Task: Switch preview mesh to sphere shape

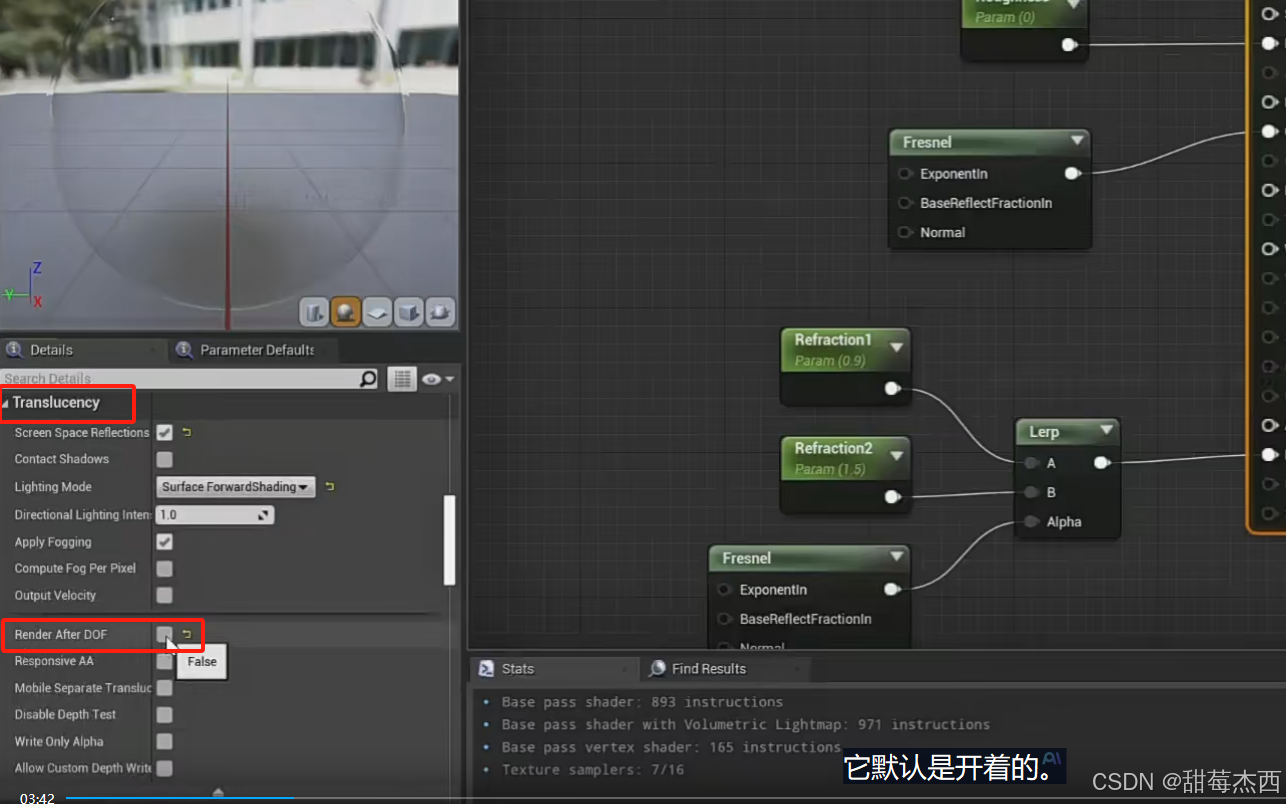Action: click(346, 313)
